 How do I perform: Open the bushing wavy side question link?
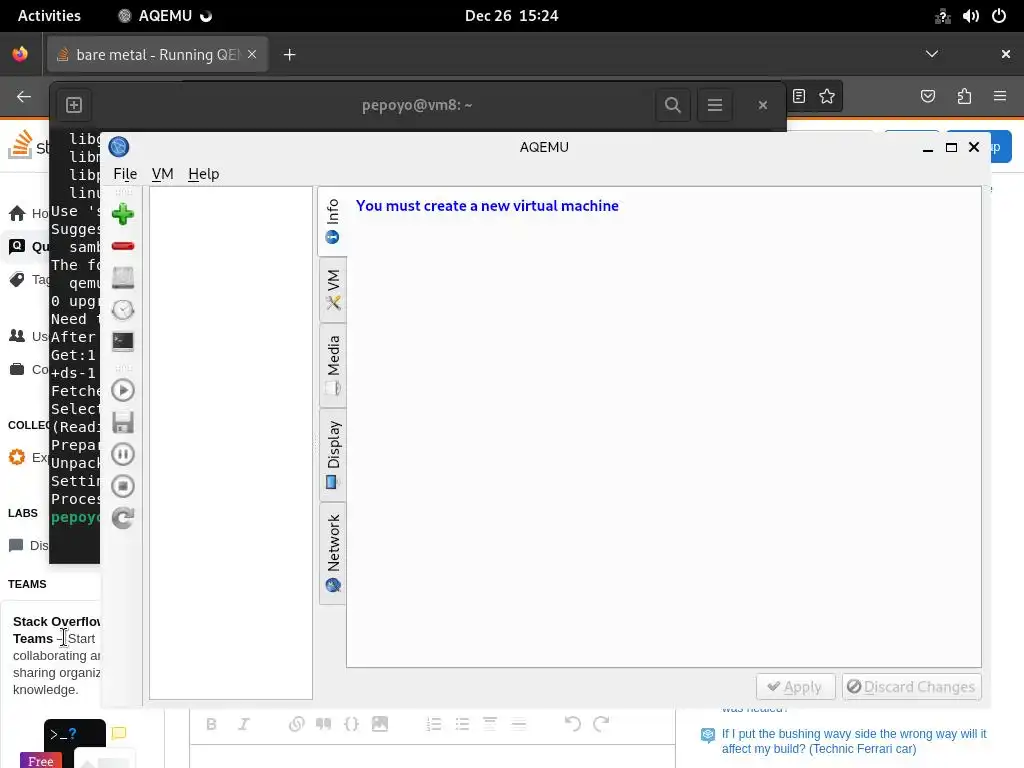point(854,741)
